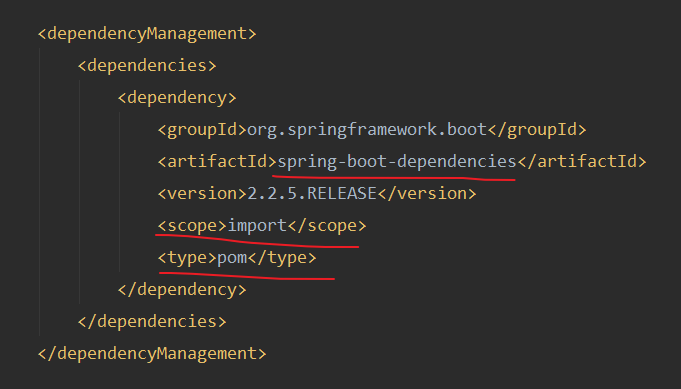Screen dimensions: 681x389
Task: Click the opening type tag
Action: point(187,258)
